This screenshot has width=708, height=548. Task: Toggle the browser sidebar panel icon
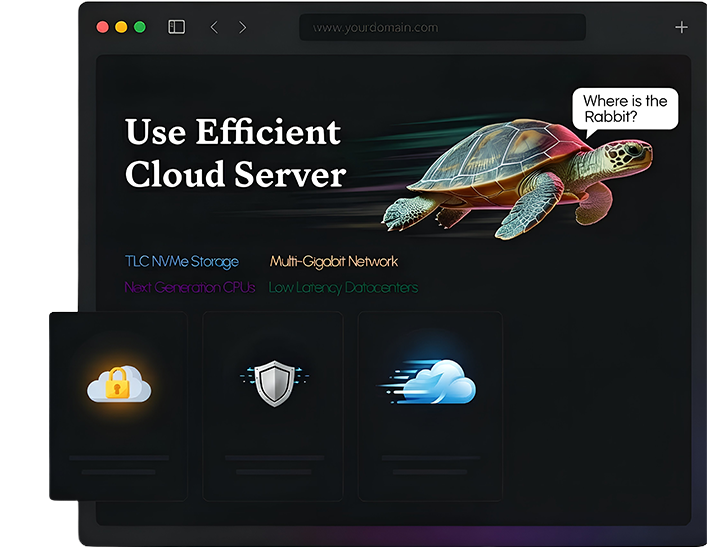tap(176, 27)
